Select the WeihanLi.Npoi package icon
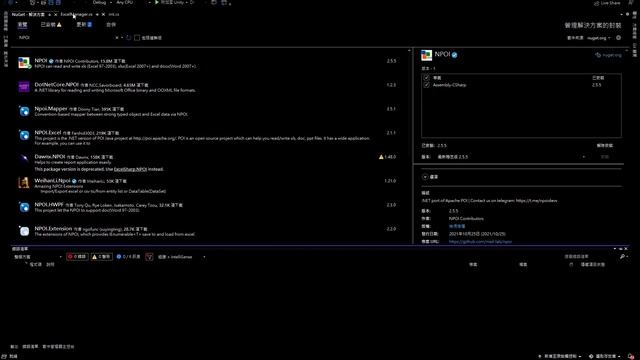640x360 pixels. (x=24, y=182)
